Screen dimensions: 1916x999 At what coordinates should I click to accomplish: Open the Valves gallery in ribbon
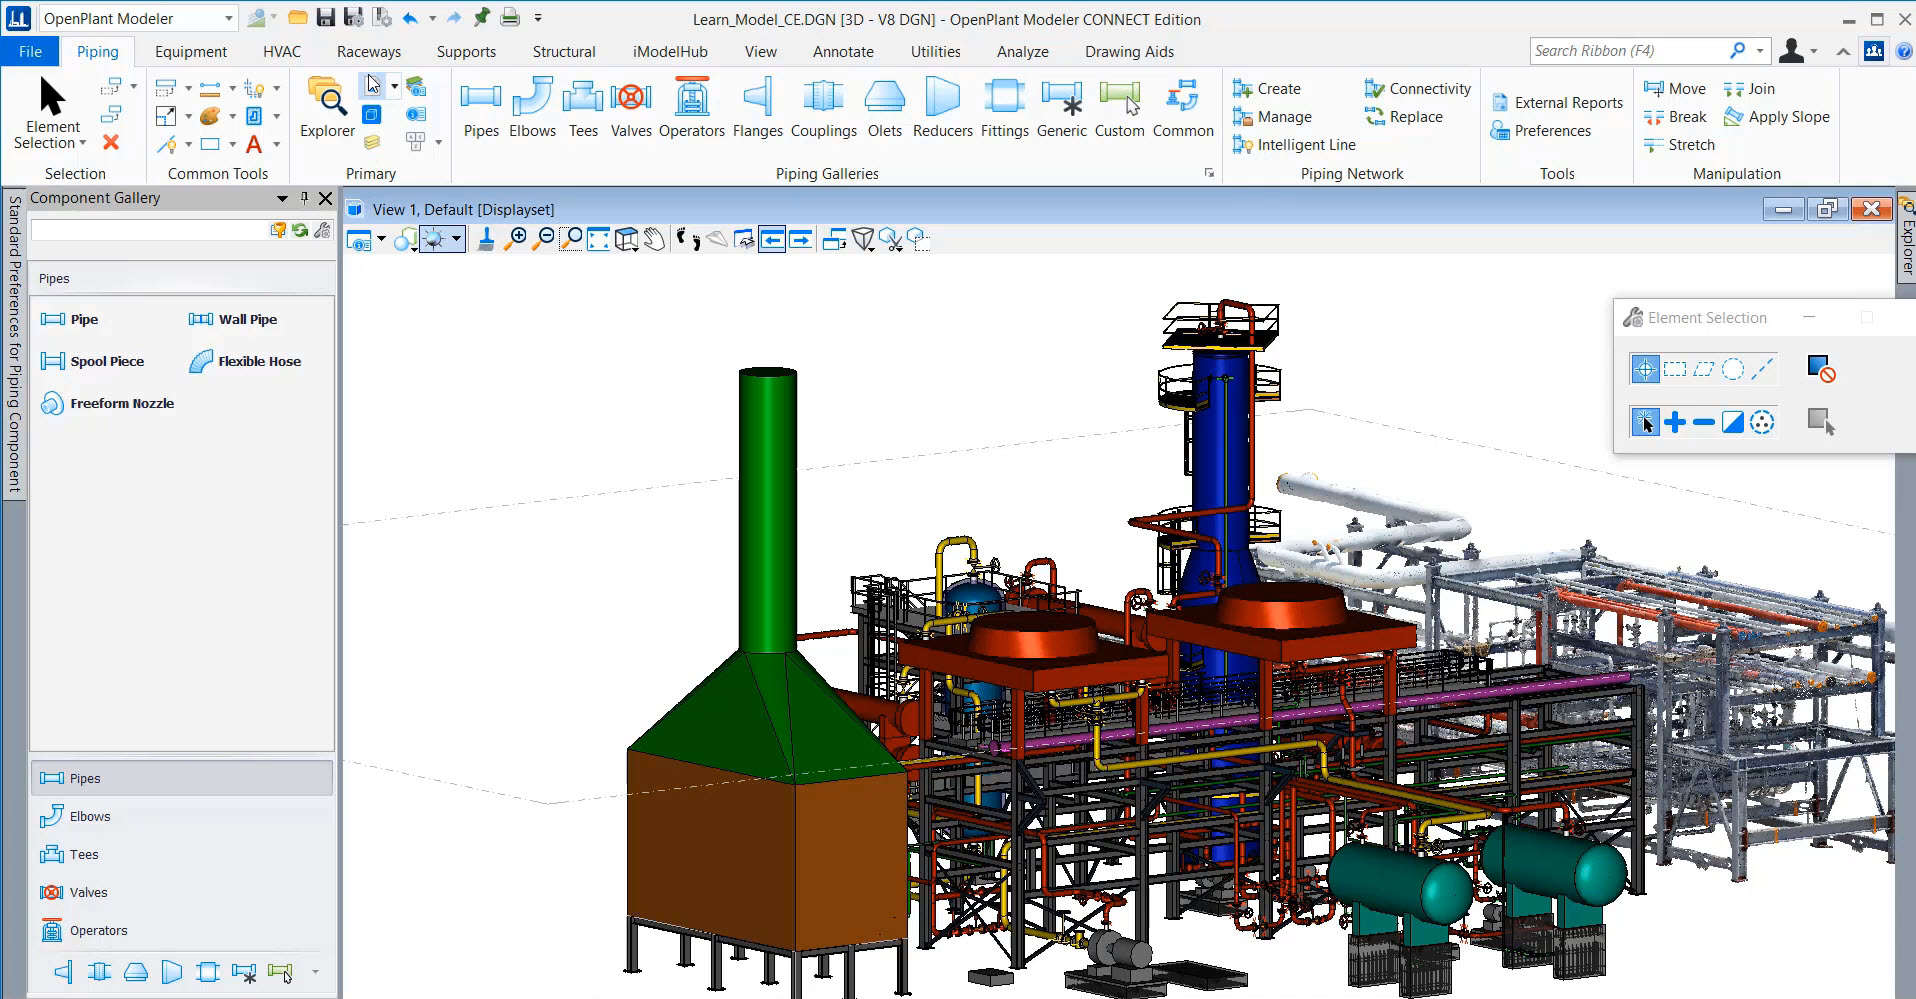631,108
